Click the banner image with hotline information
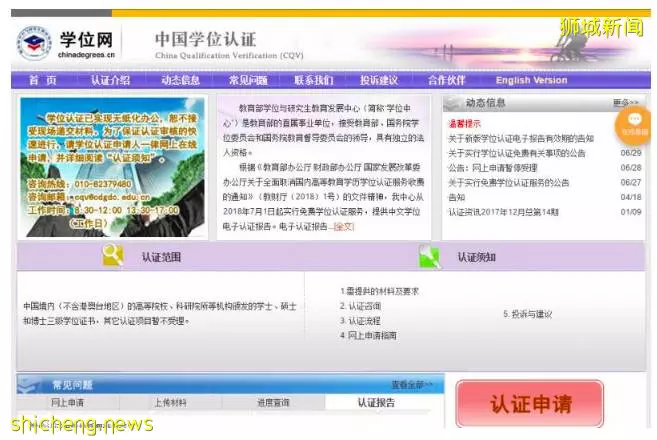 tap(113, 167)
